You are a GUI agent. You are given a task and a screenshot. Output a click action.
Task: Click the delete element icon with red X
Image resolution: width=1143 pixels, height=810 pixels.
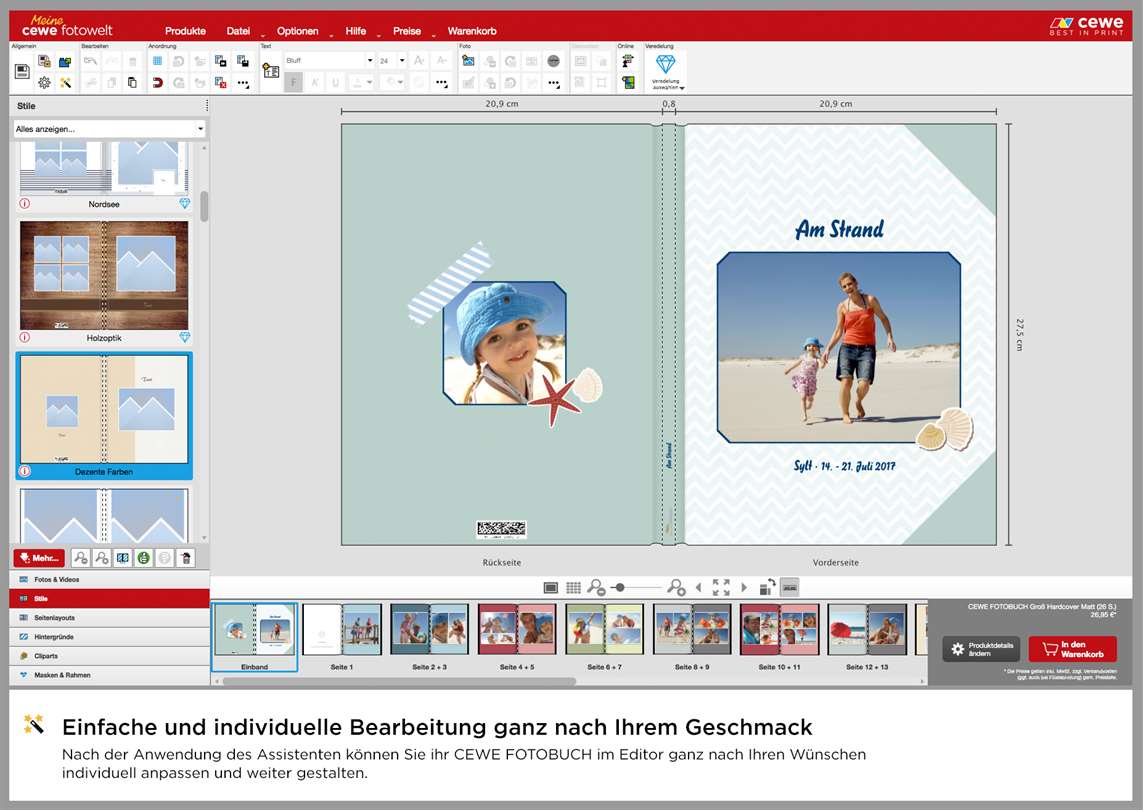click(221, 82)
